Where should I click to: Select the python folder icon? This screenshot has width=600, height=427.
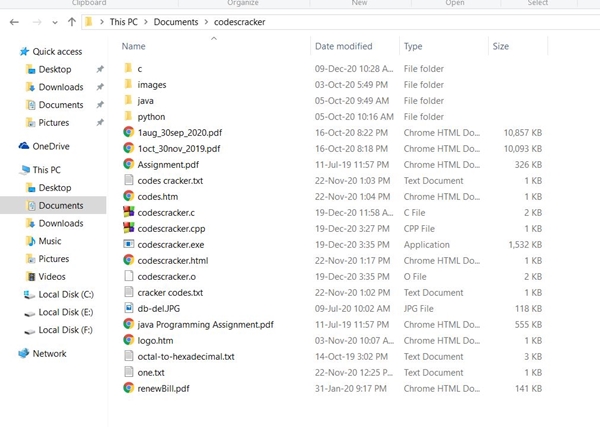click(x=128, y=116)
